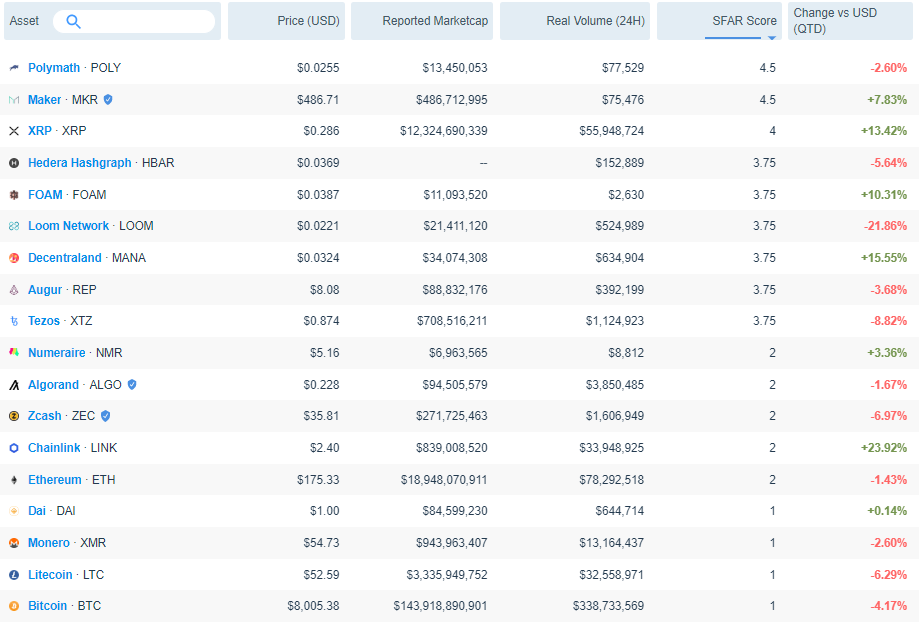This screenshot has width=919, height=623.
Task: Click Numeraire price $5.16
Action: (325, 353)
